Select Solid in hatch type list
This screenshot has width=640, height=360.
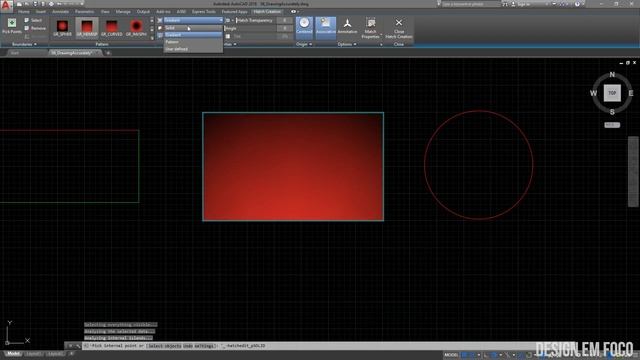click(x=193, y=28)
